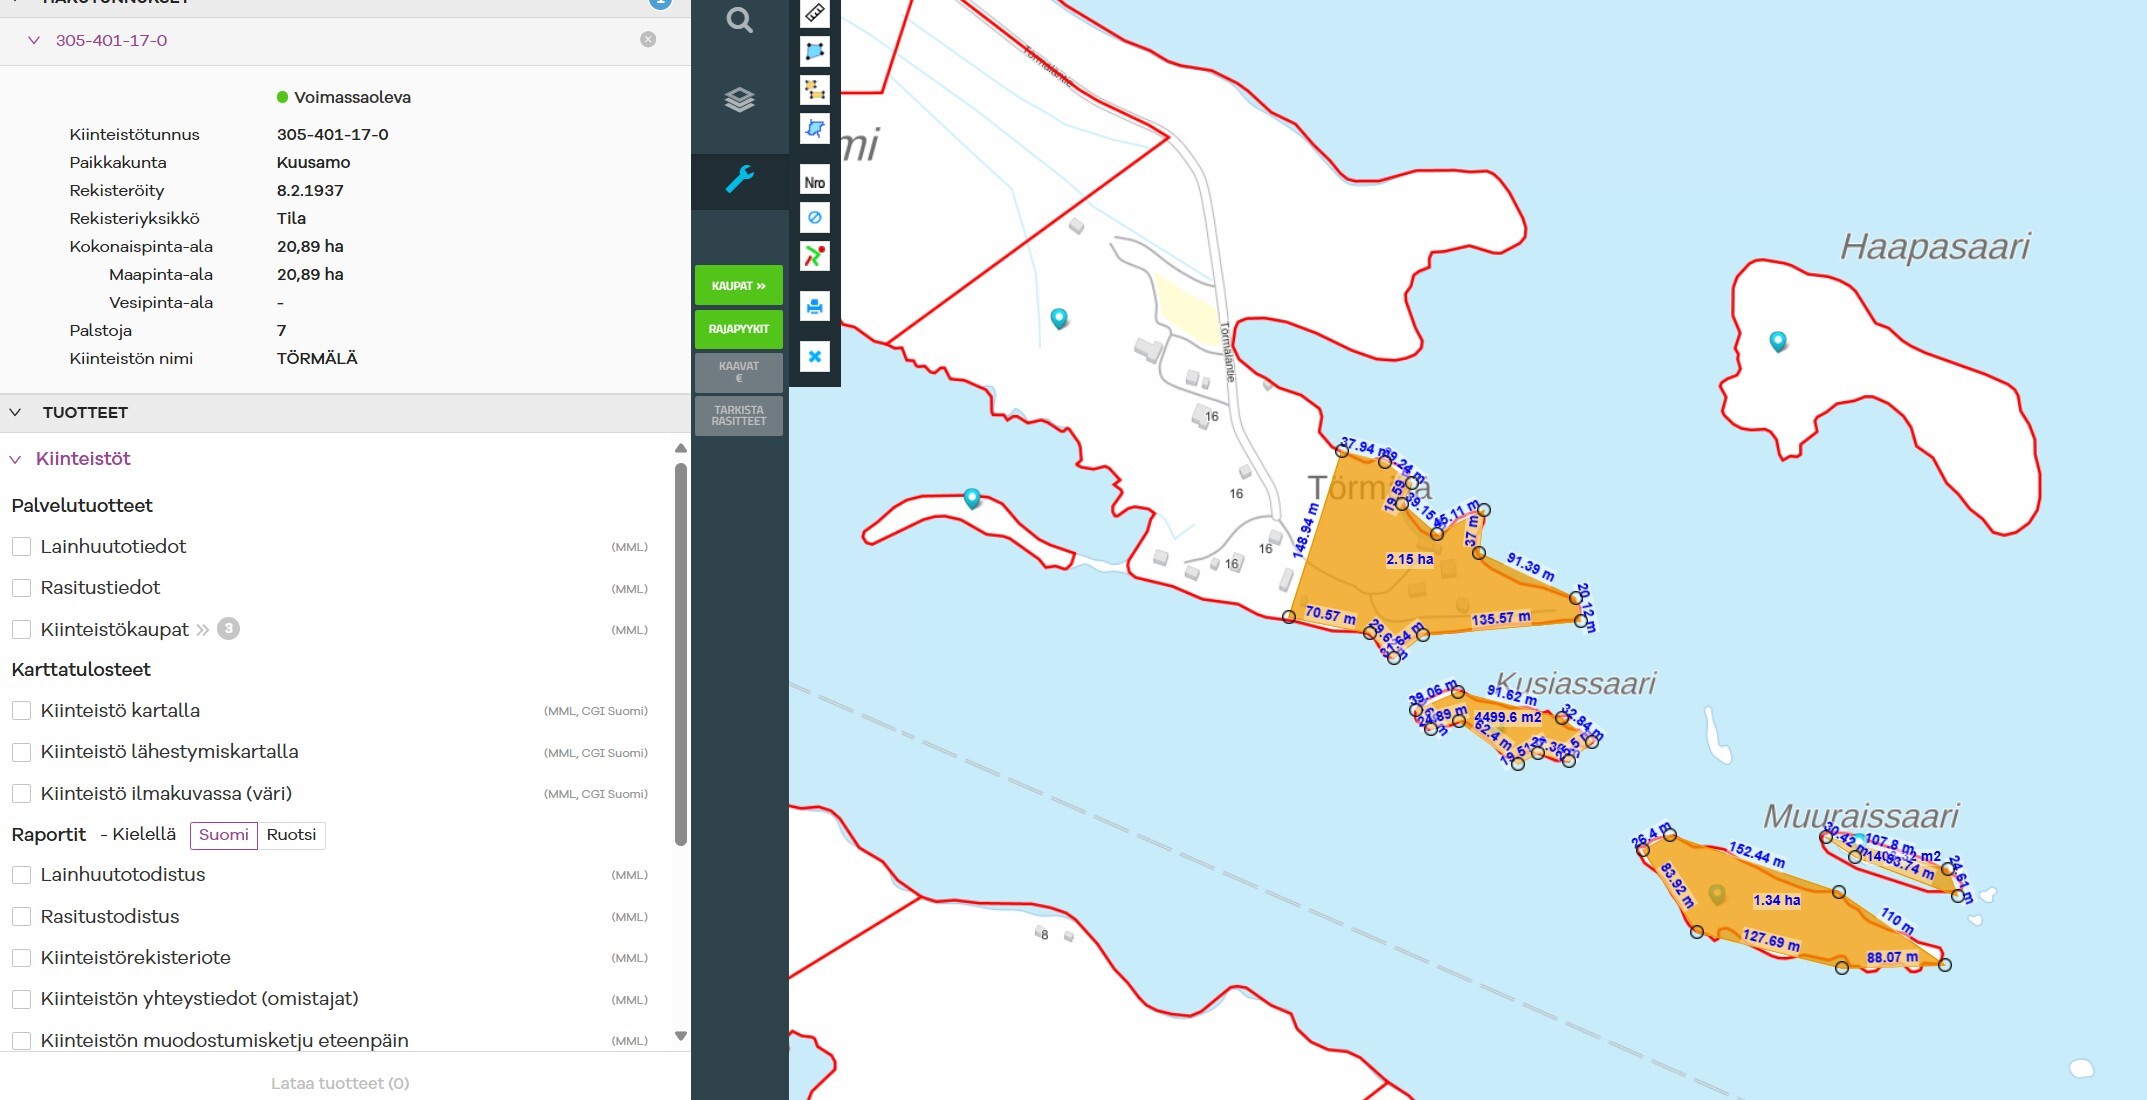This screenshot has height=1100, width=2147.
Task: Click the route tool icon with red dot
Action: tap(815, 256)
